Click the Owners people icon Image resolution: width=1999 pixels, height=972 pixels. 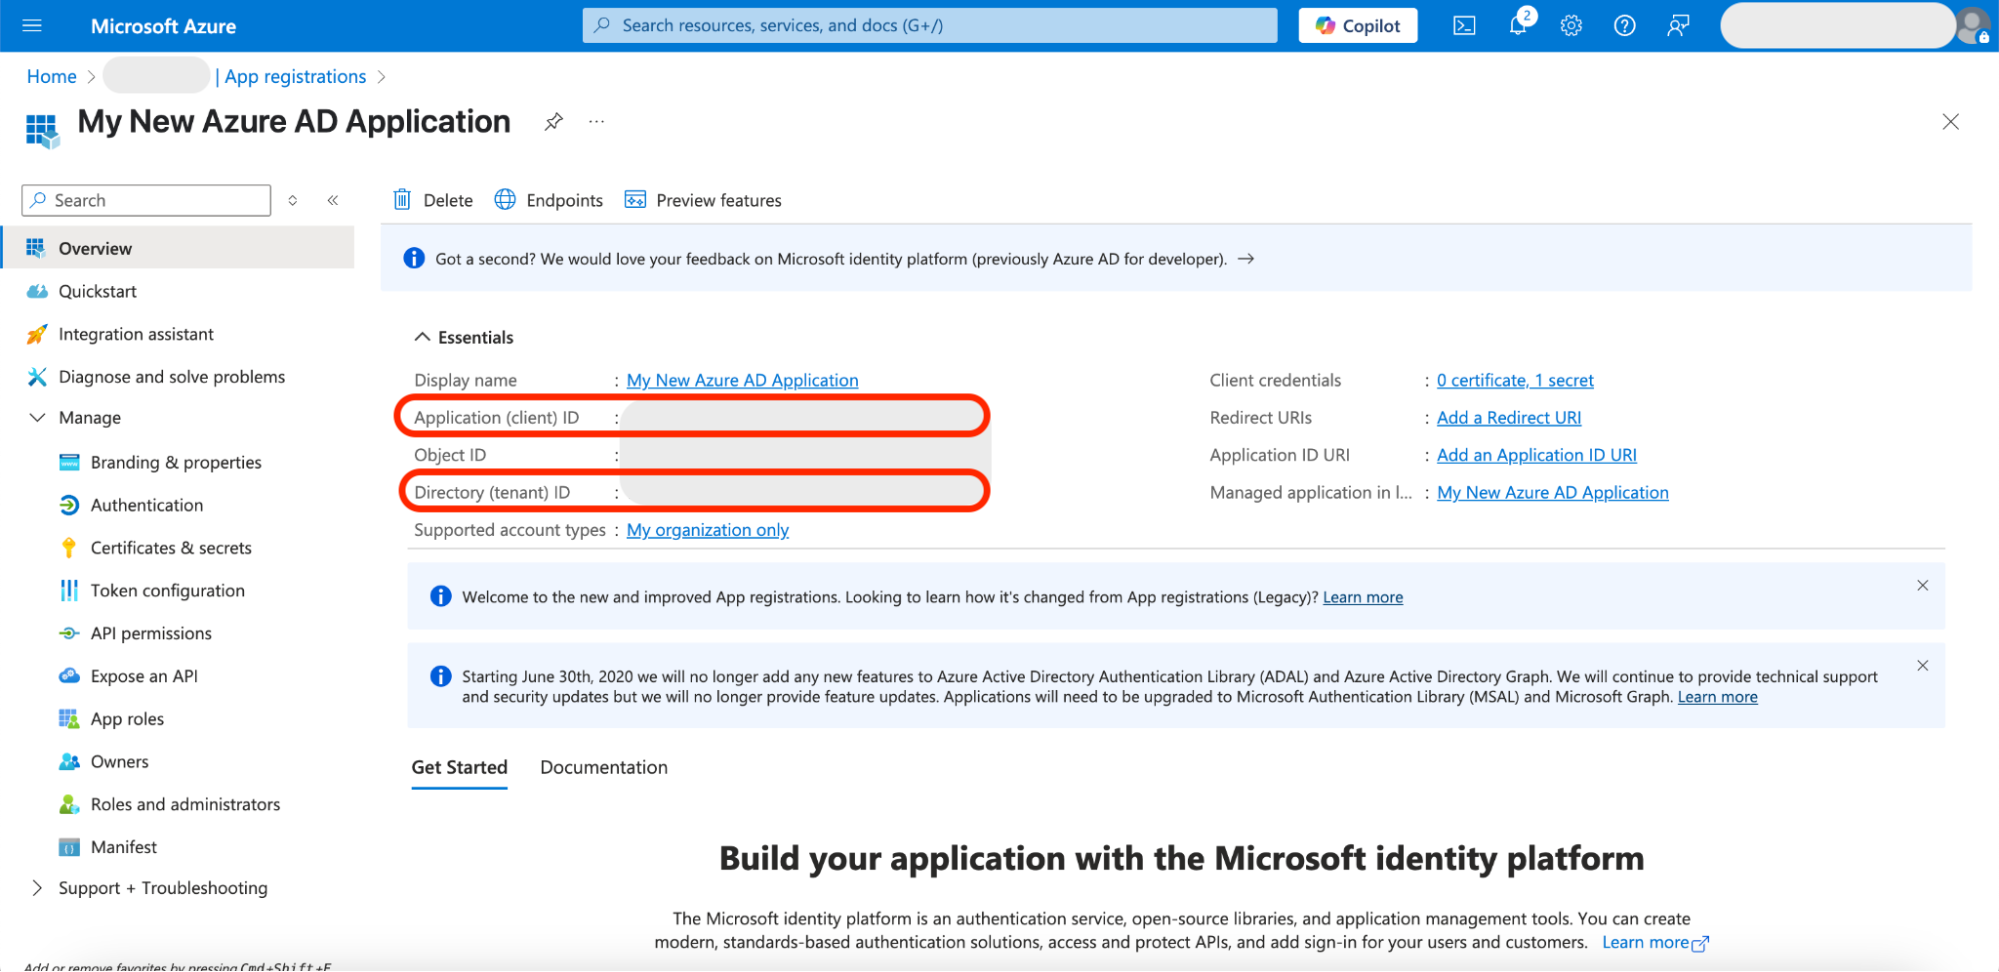(69, 762)
